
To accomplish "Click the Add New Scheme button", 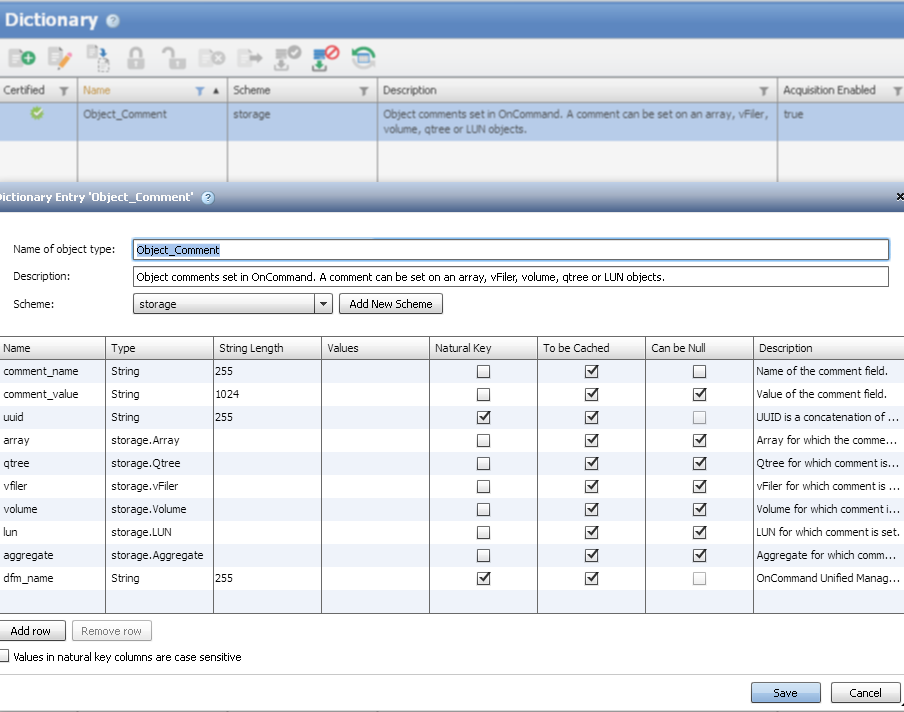I will (390, 304).
